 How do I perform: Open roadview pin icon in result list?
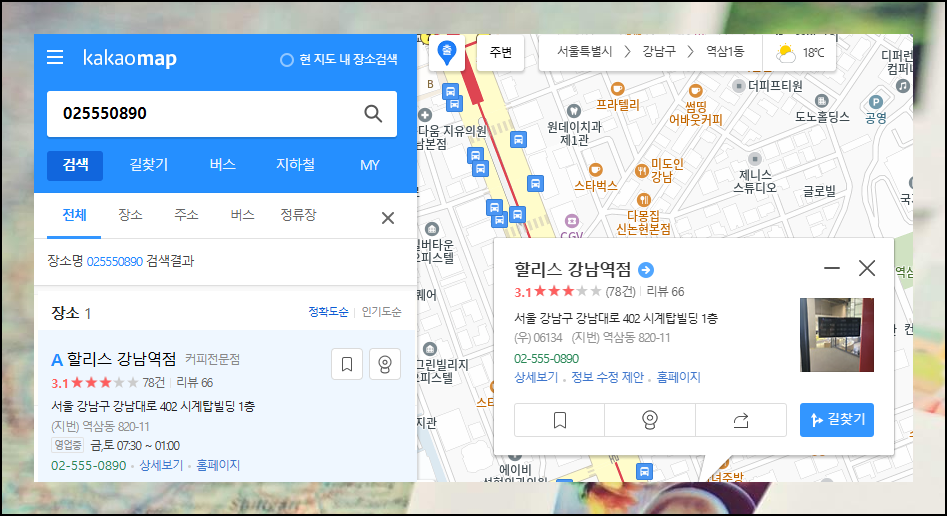(385, 364)
